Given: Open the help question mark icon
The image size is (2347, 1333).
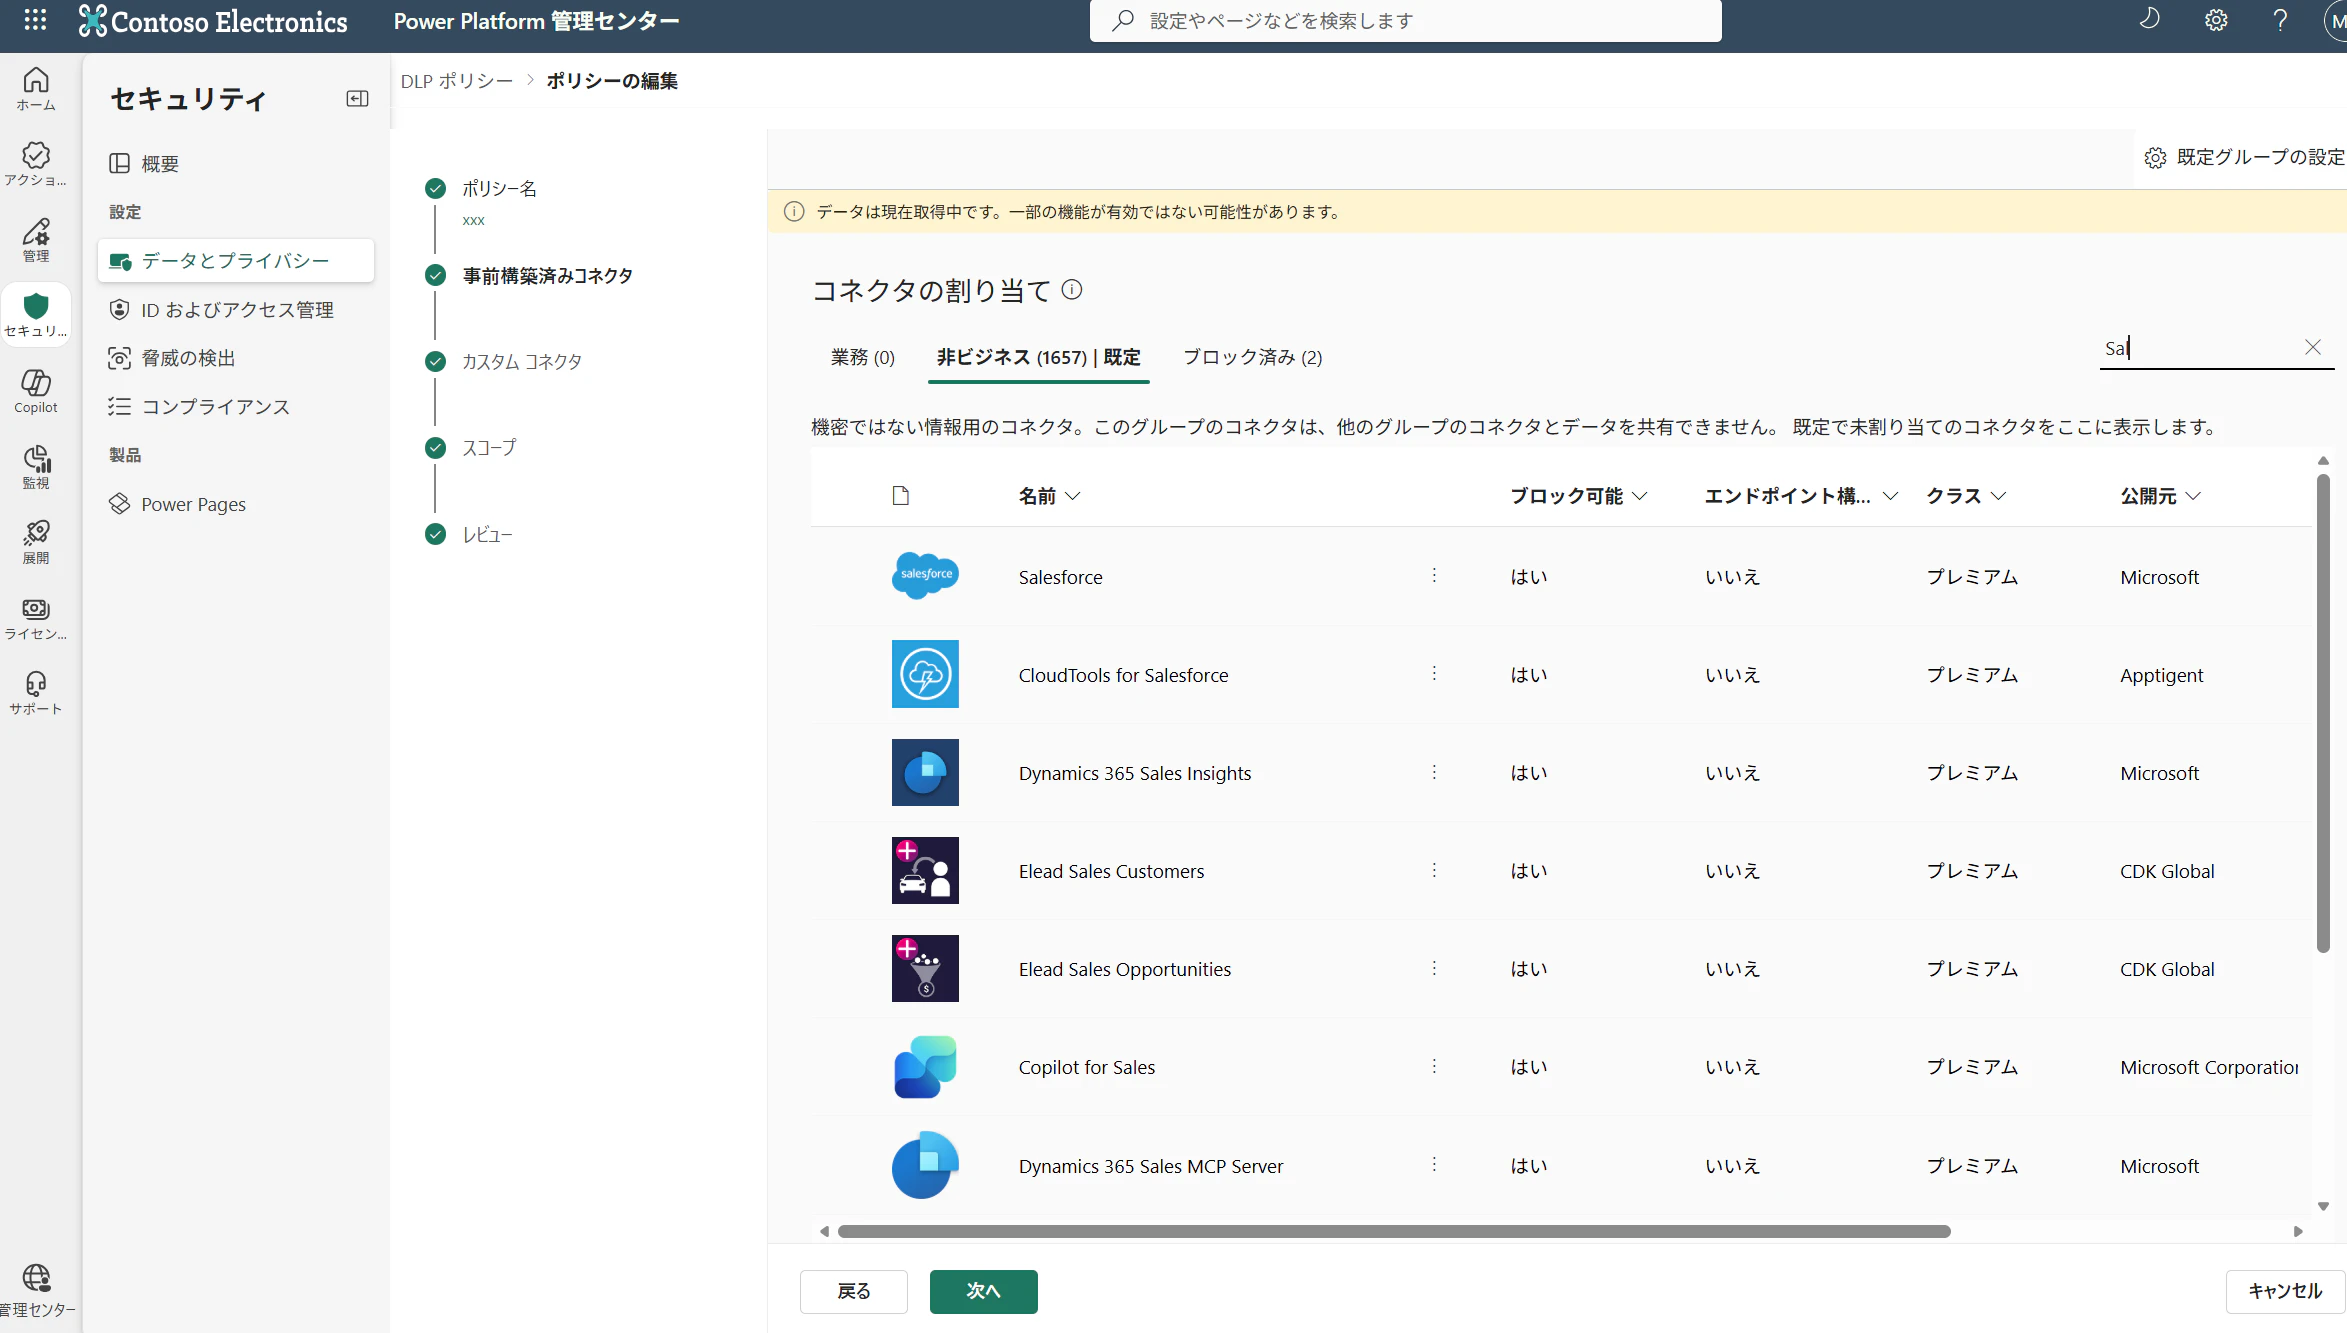Looking at the screenshot, I should click(2280, 20).
